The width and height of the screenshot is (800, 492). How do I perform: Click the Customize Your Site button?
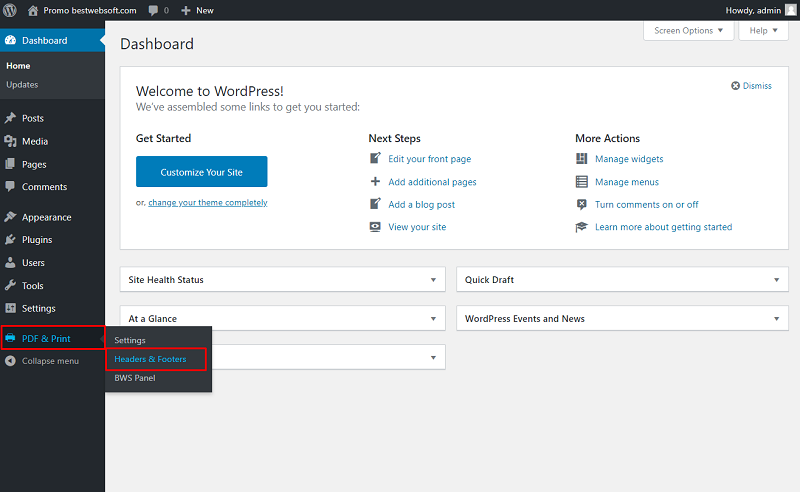[202, 172]
